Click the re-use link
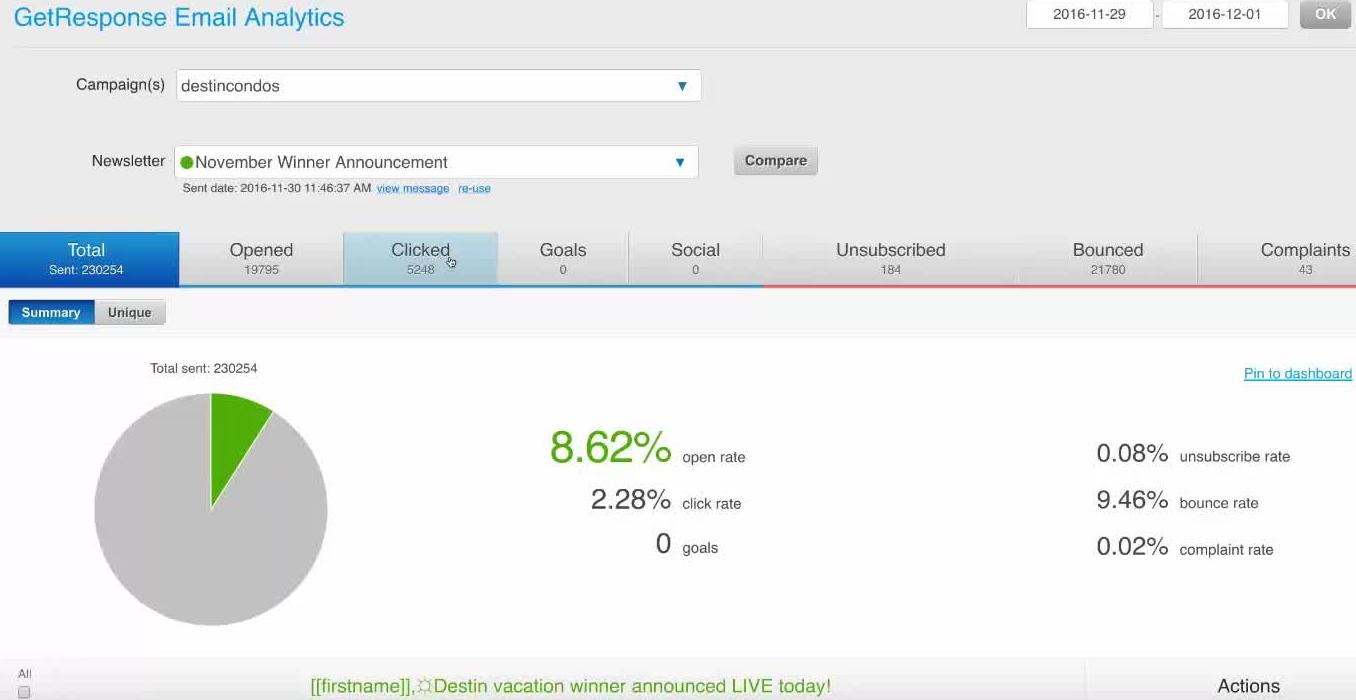 point(474,188)
